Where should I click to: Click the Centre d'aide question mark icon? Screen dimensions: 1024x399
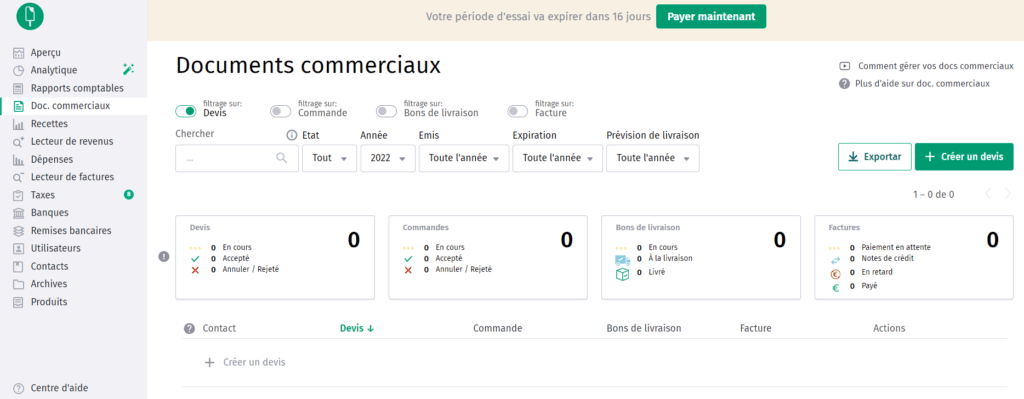pyautogui.click(x=18, y=388)
